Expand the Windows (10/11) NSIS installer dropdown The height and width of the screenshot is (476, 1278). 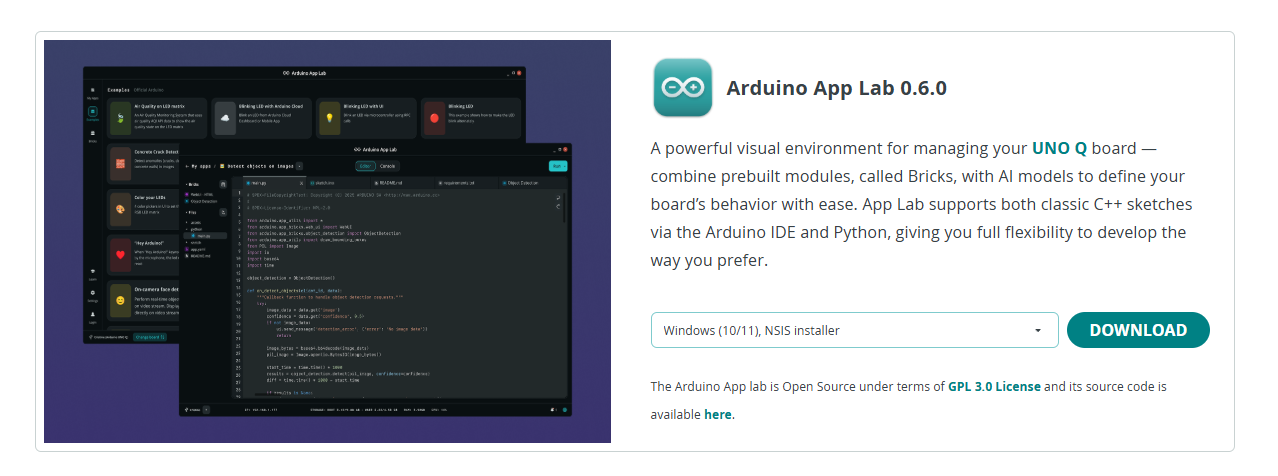pos(854,330)
